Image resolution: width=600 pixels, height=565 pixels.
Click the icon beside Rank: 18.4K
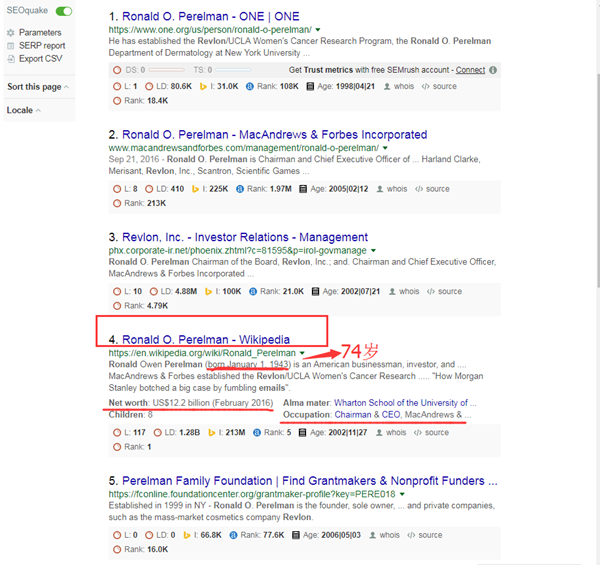[117, 101]
